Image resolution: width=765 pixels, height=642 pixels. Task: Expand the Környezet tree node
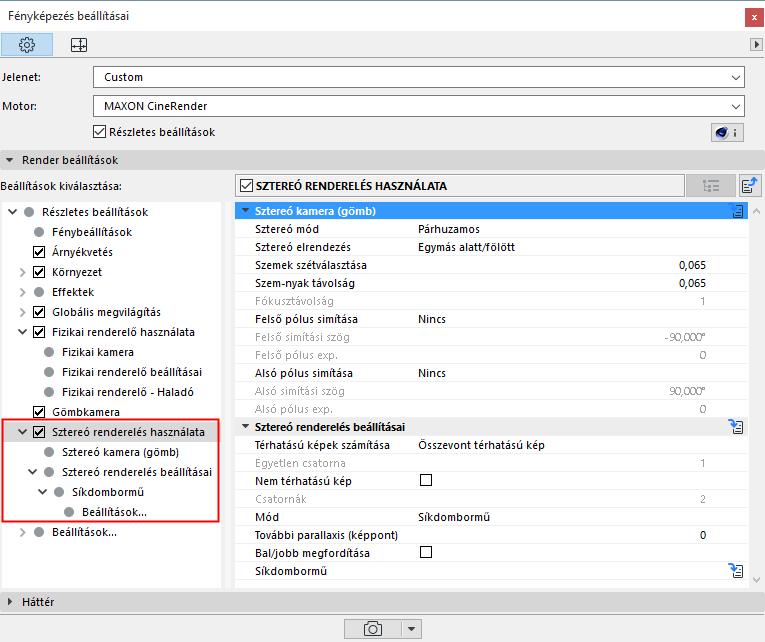(x=22, y=272)
